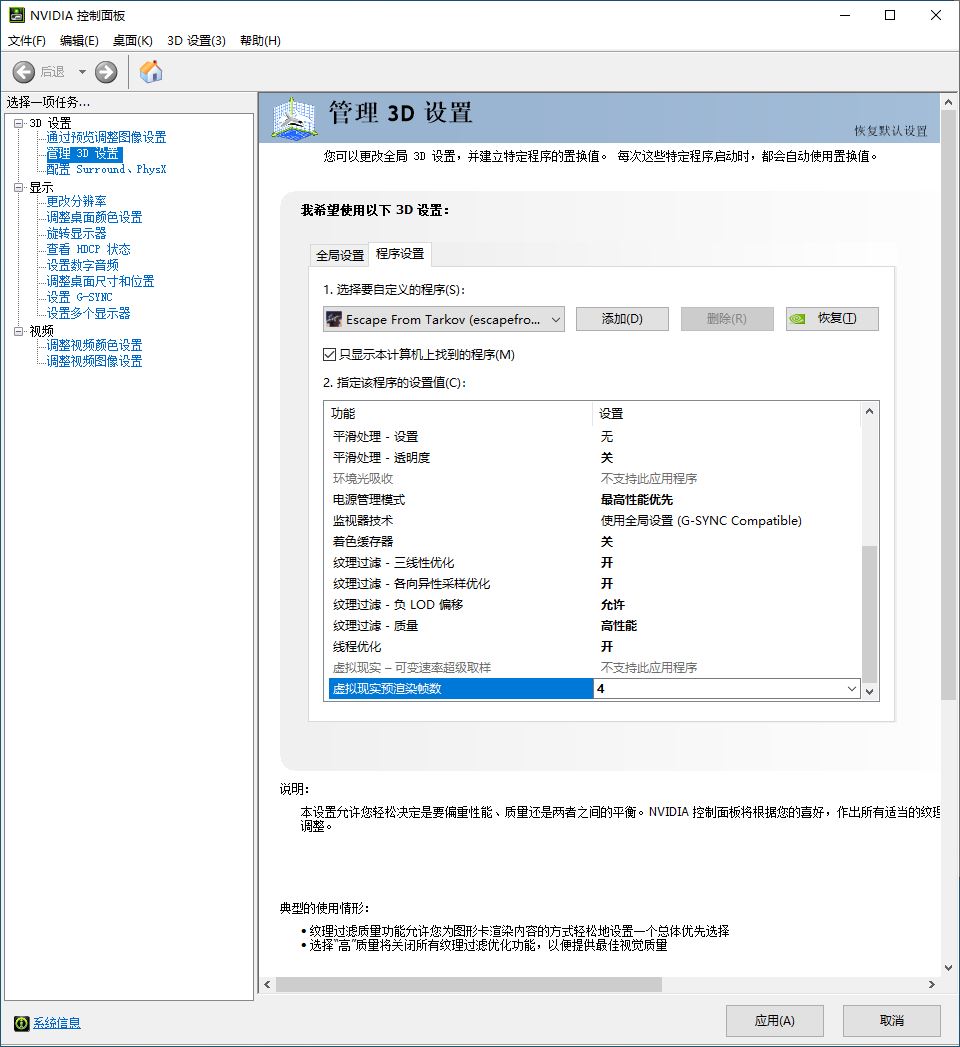This screenshot has width=960, height=1047.
Task: Select 调整桌面尺寸和位置 in the tree
Action: click(100, 281)
